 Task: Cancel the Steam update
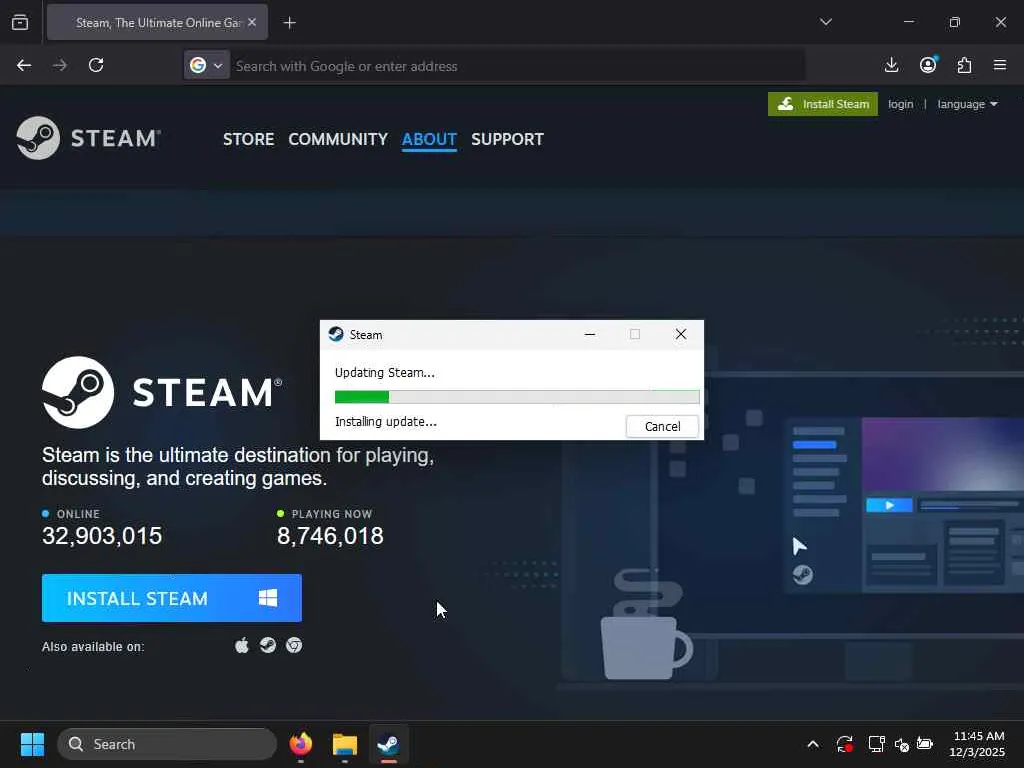[x=662, y=426]
